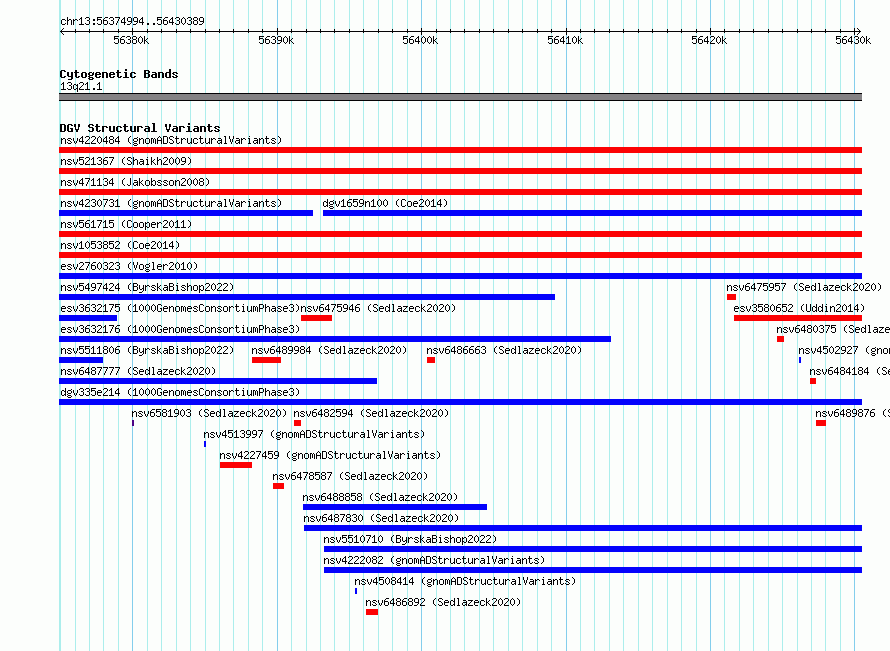This screenshot has height=651, width=890.
Task: Click the red bar of esv3580652
Action: coord(798,318)
